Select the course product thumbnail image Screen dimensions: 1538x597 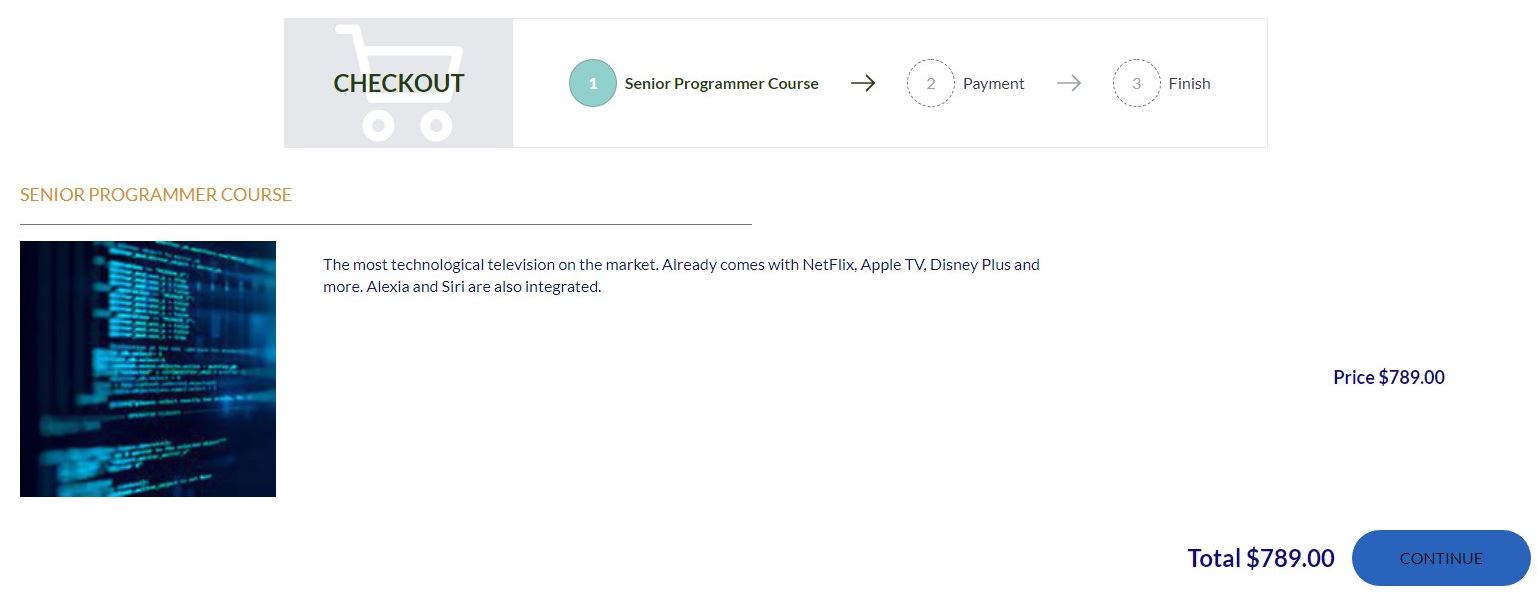(148, 368)
